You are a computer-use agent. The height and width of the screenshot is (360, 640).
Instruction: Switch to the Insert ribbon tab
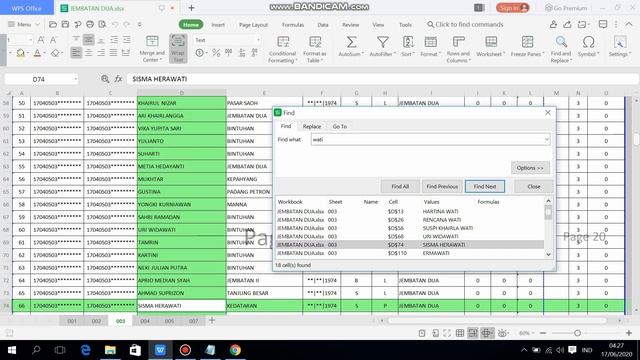[218, 24]
